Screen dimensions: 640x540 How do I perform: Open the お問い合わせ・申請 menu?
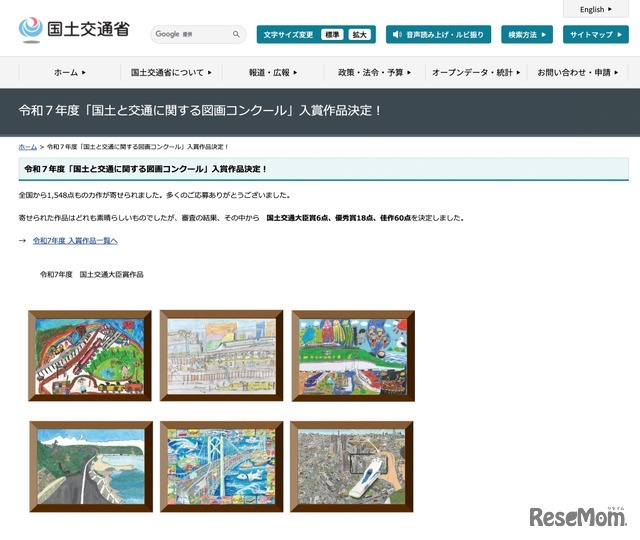[578, 73]
